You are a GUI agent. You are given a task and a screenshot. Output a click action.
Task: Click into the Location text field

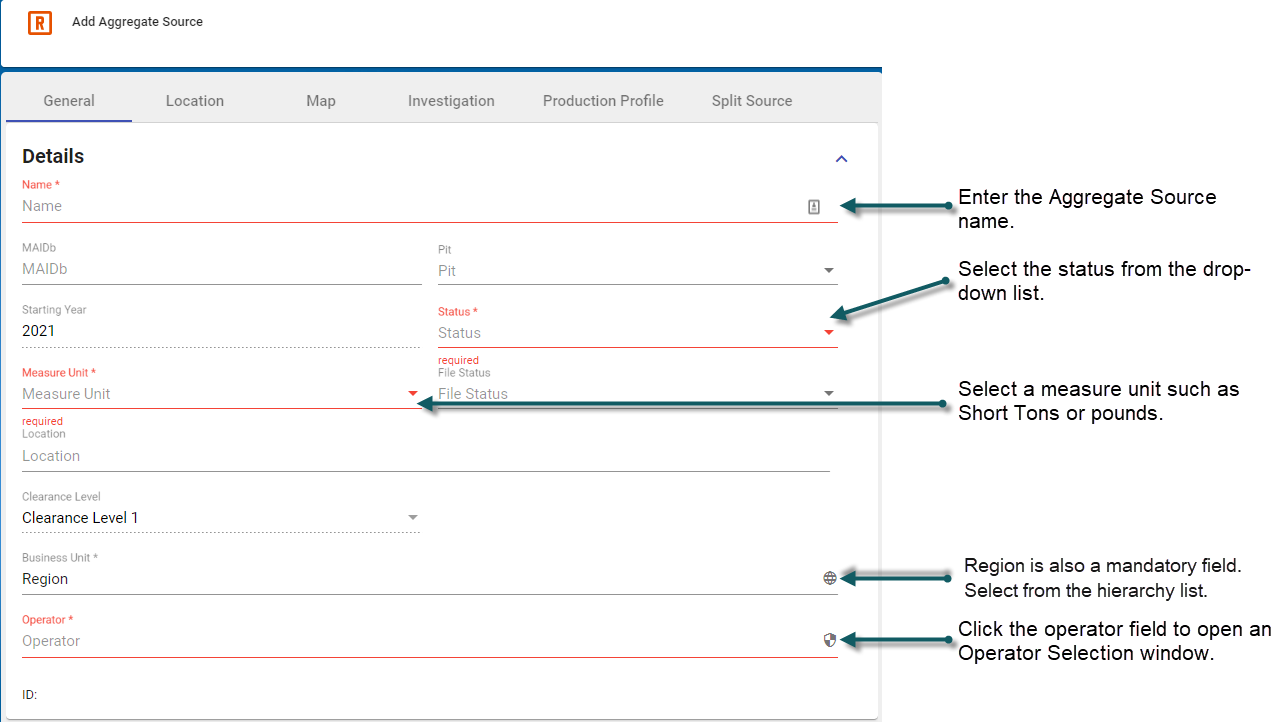[x=420, y=456]
